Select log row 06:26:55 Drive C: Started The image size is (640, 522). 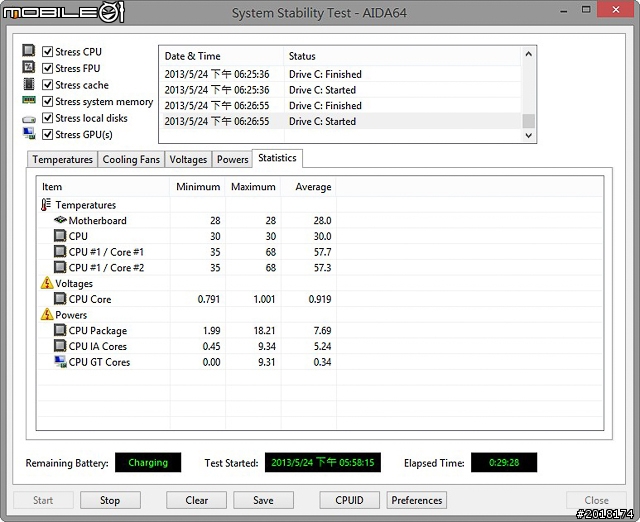341,121
